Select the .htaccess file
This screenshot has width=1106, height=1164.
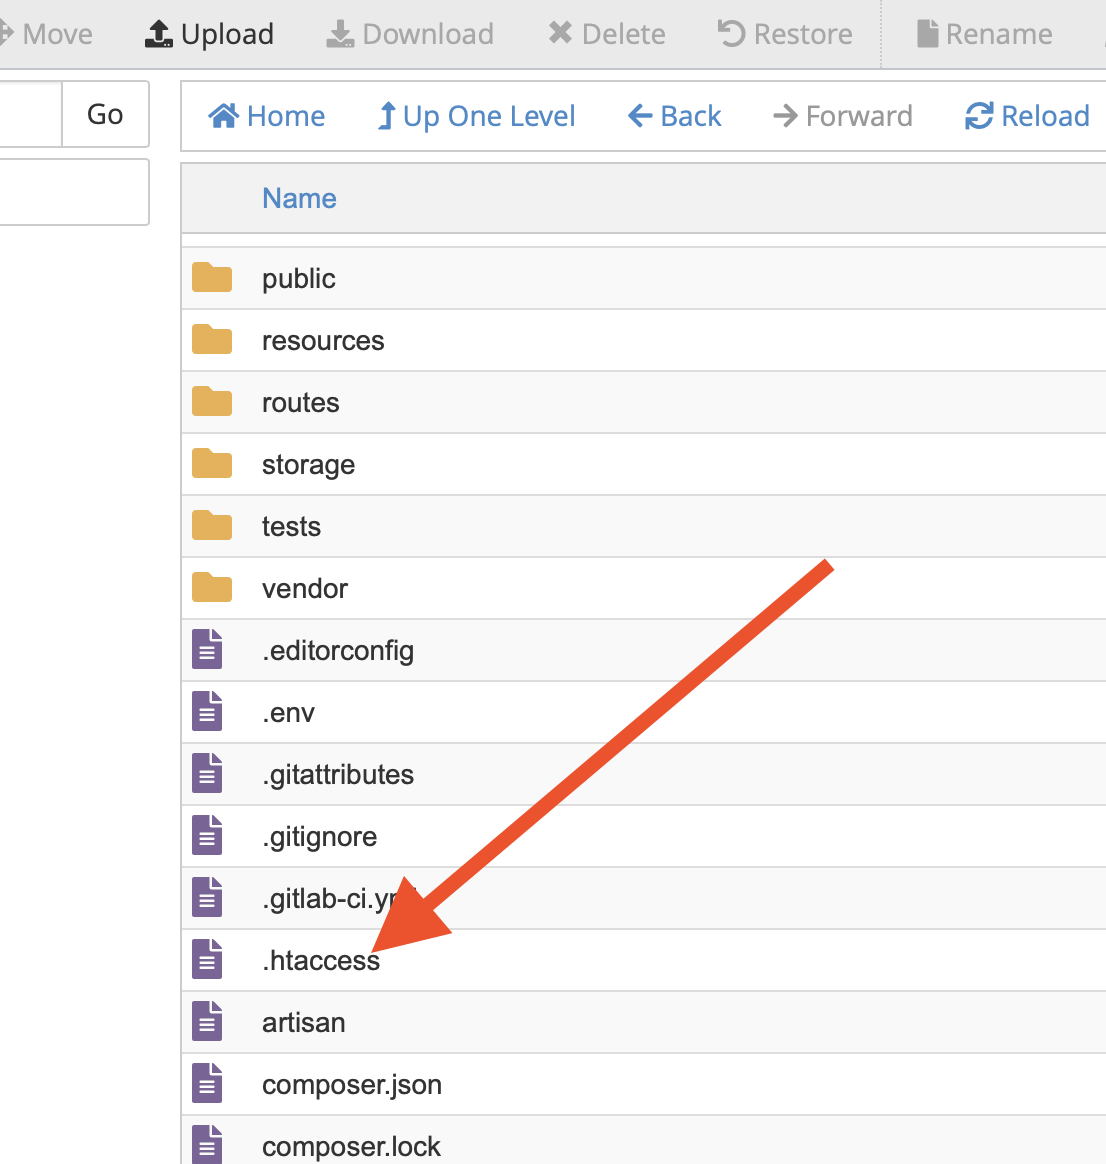coord(321,960)
